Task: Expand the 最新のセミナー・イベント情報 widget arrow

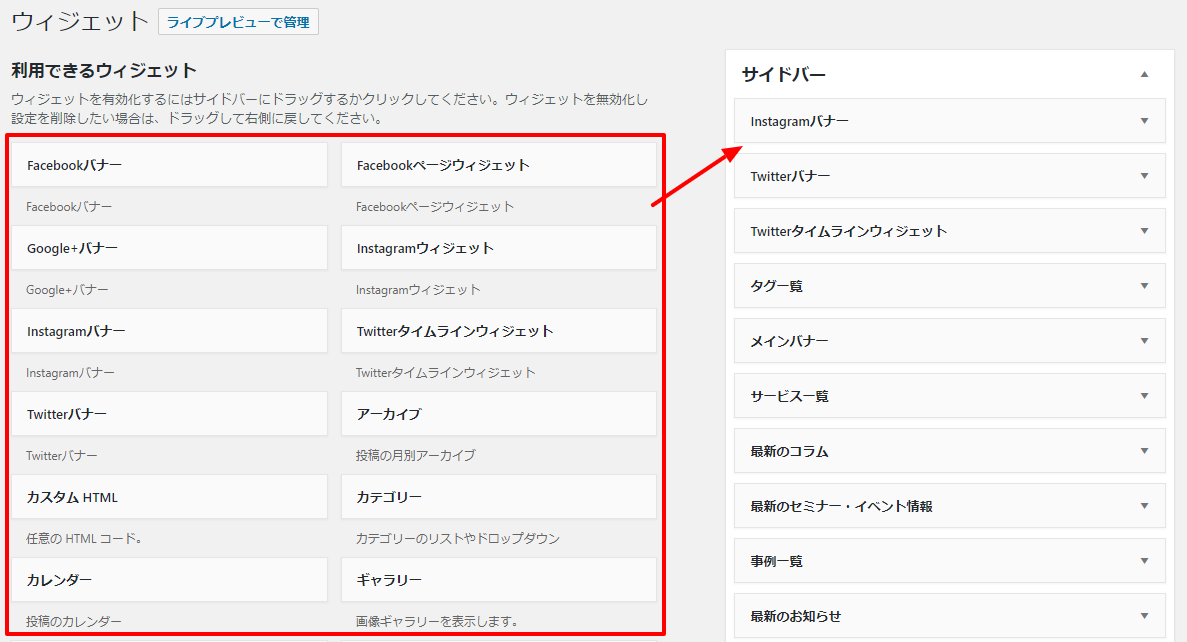Action: click(x=1145, y=506)
